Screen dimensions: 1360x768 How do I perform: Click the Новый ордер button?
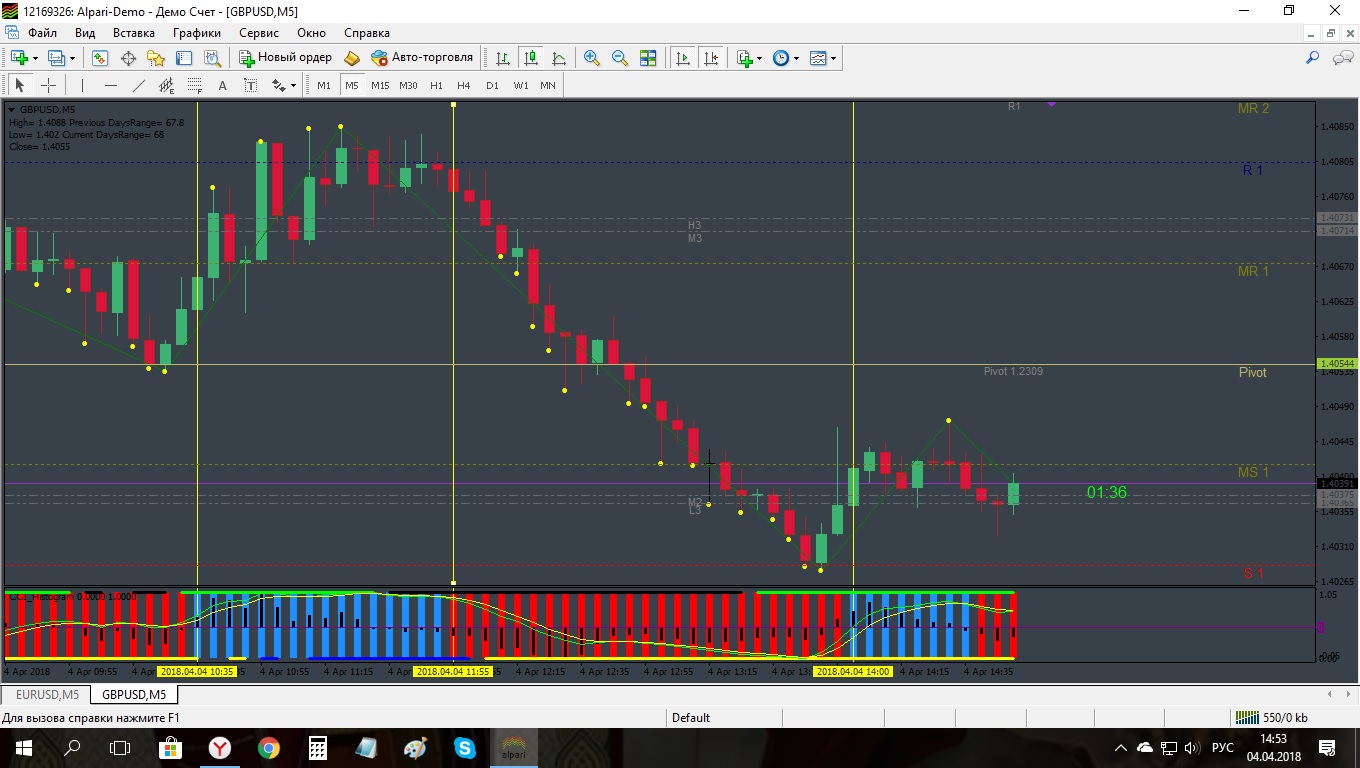(x=285, y=58)
